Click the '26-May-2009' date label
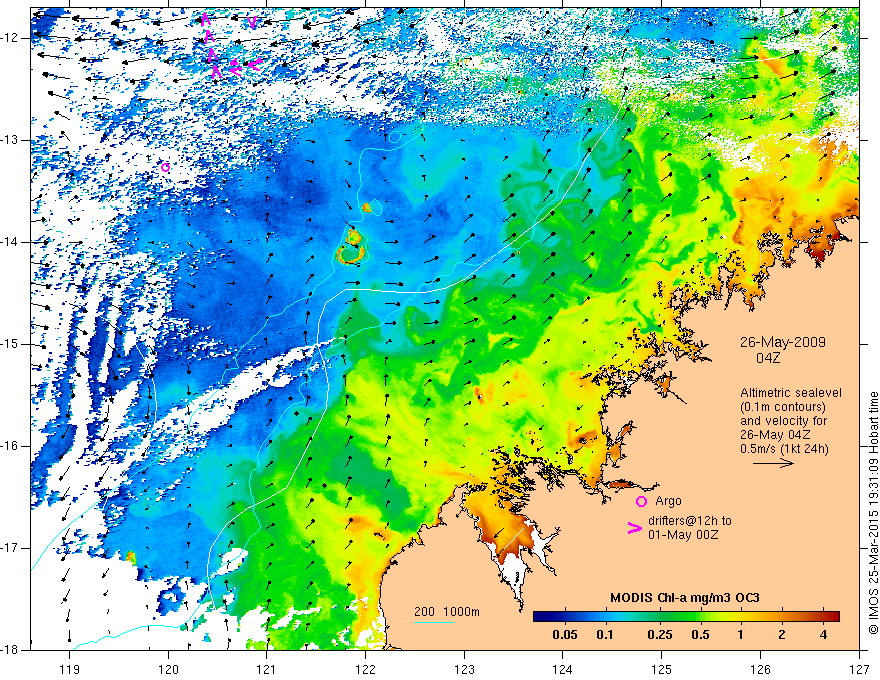880x680 pixels. coord(782,343)
